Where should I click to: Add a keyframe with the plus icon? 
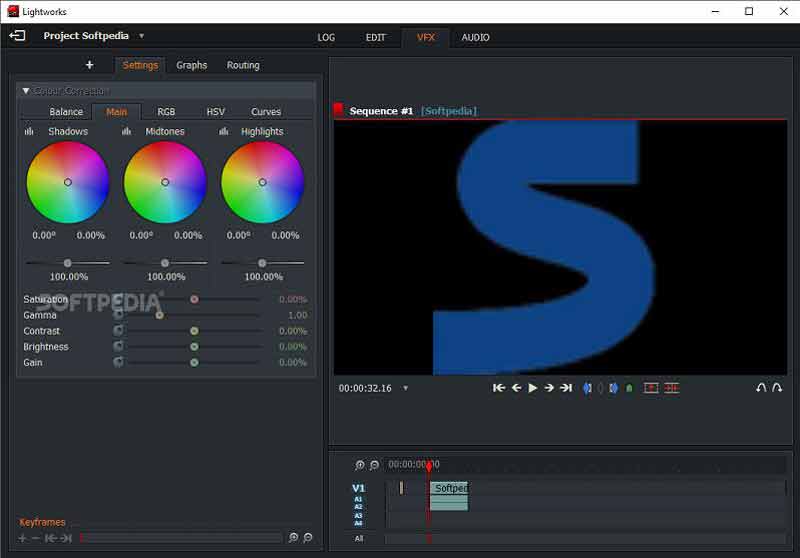(x=22, y=538)
